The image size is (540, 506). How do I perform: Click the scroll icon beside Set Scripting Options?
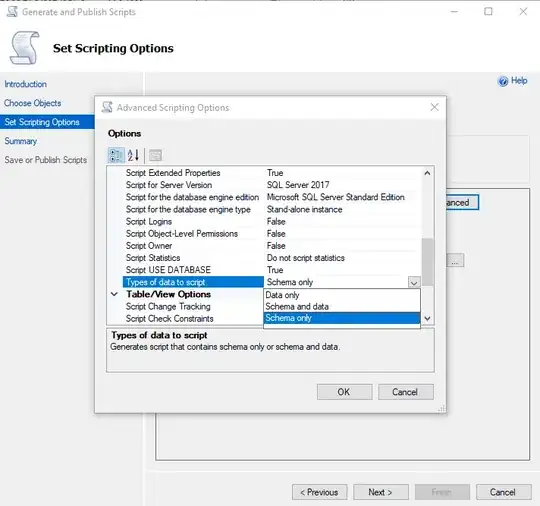pos(24,48)
